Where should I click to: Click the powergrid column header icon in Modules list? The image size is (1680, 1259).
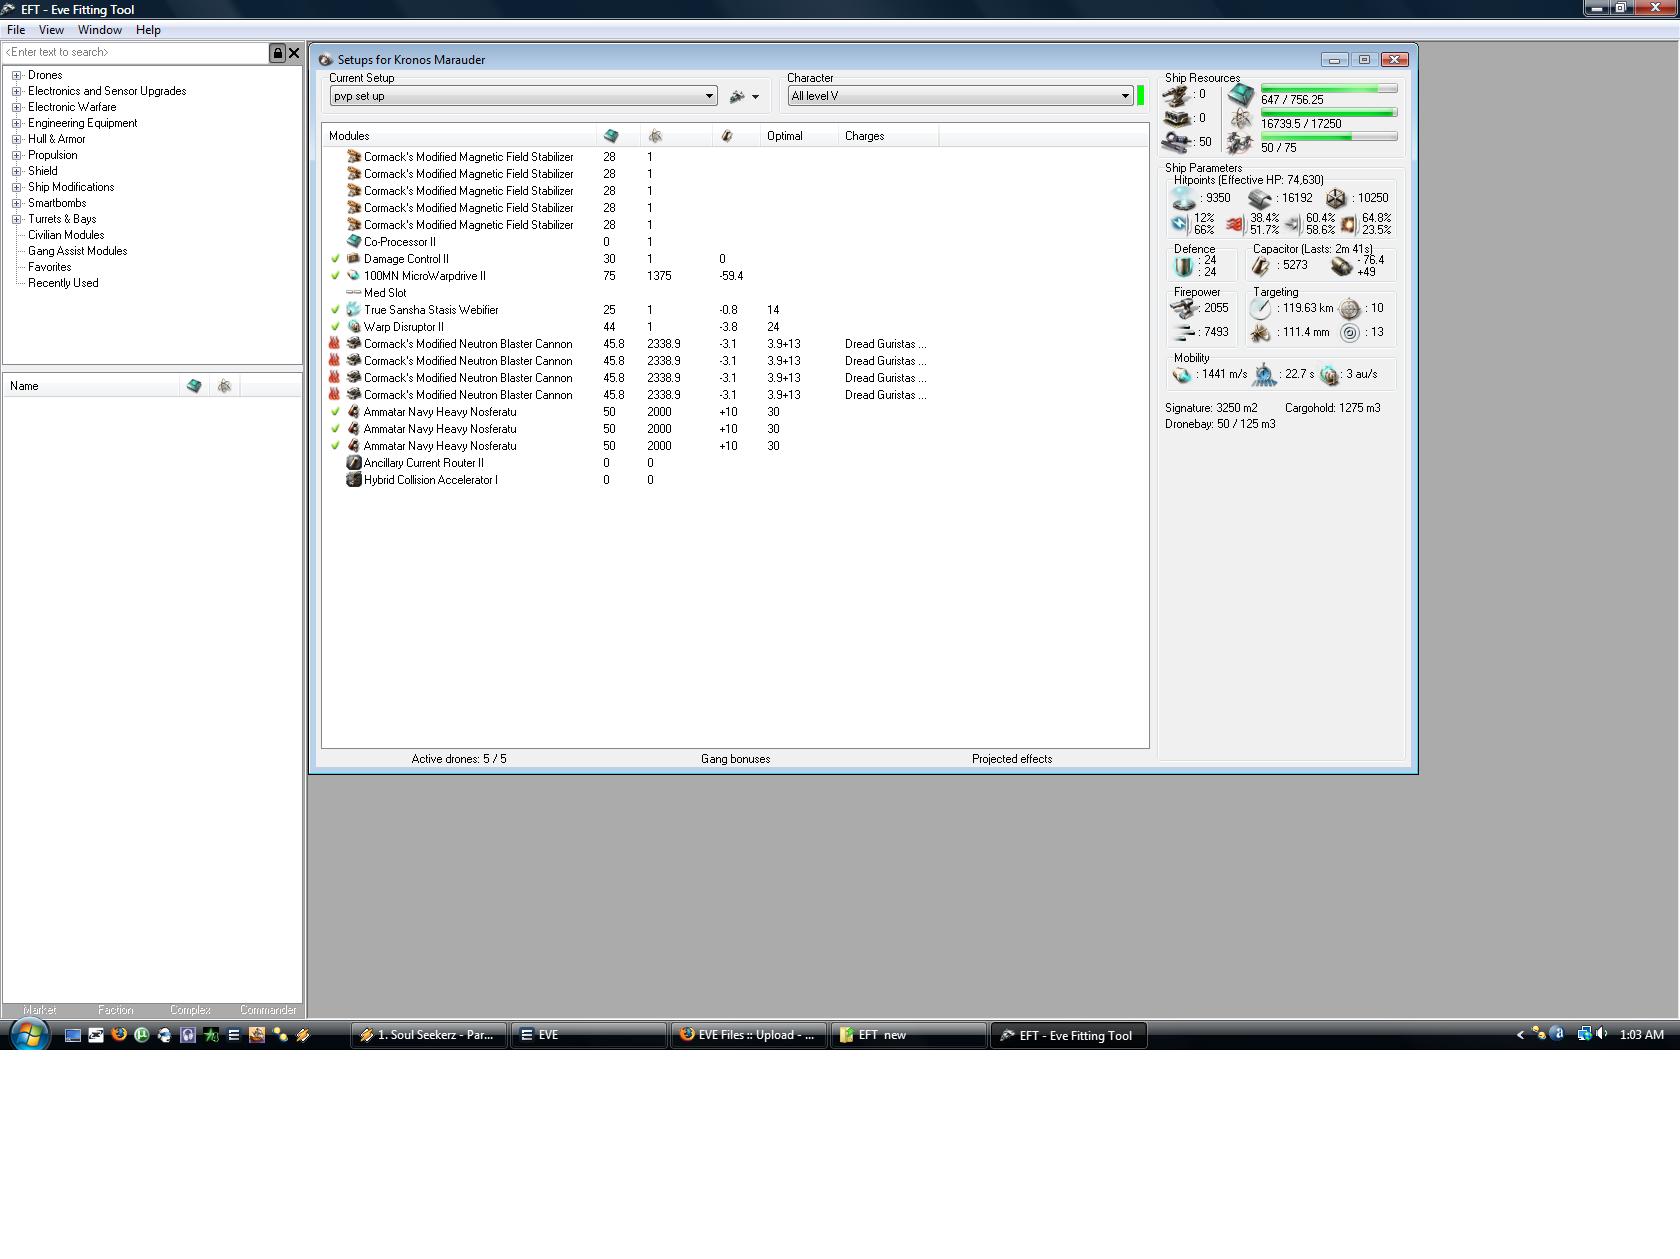[655, 136]
